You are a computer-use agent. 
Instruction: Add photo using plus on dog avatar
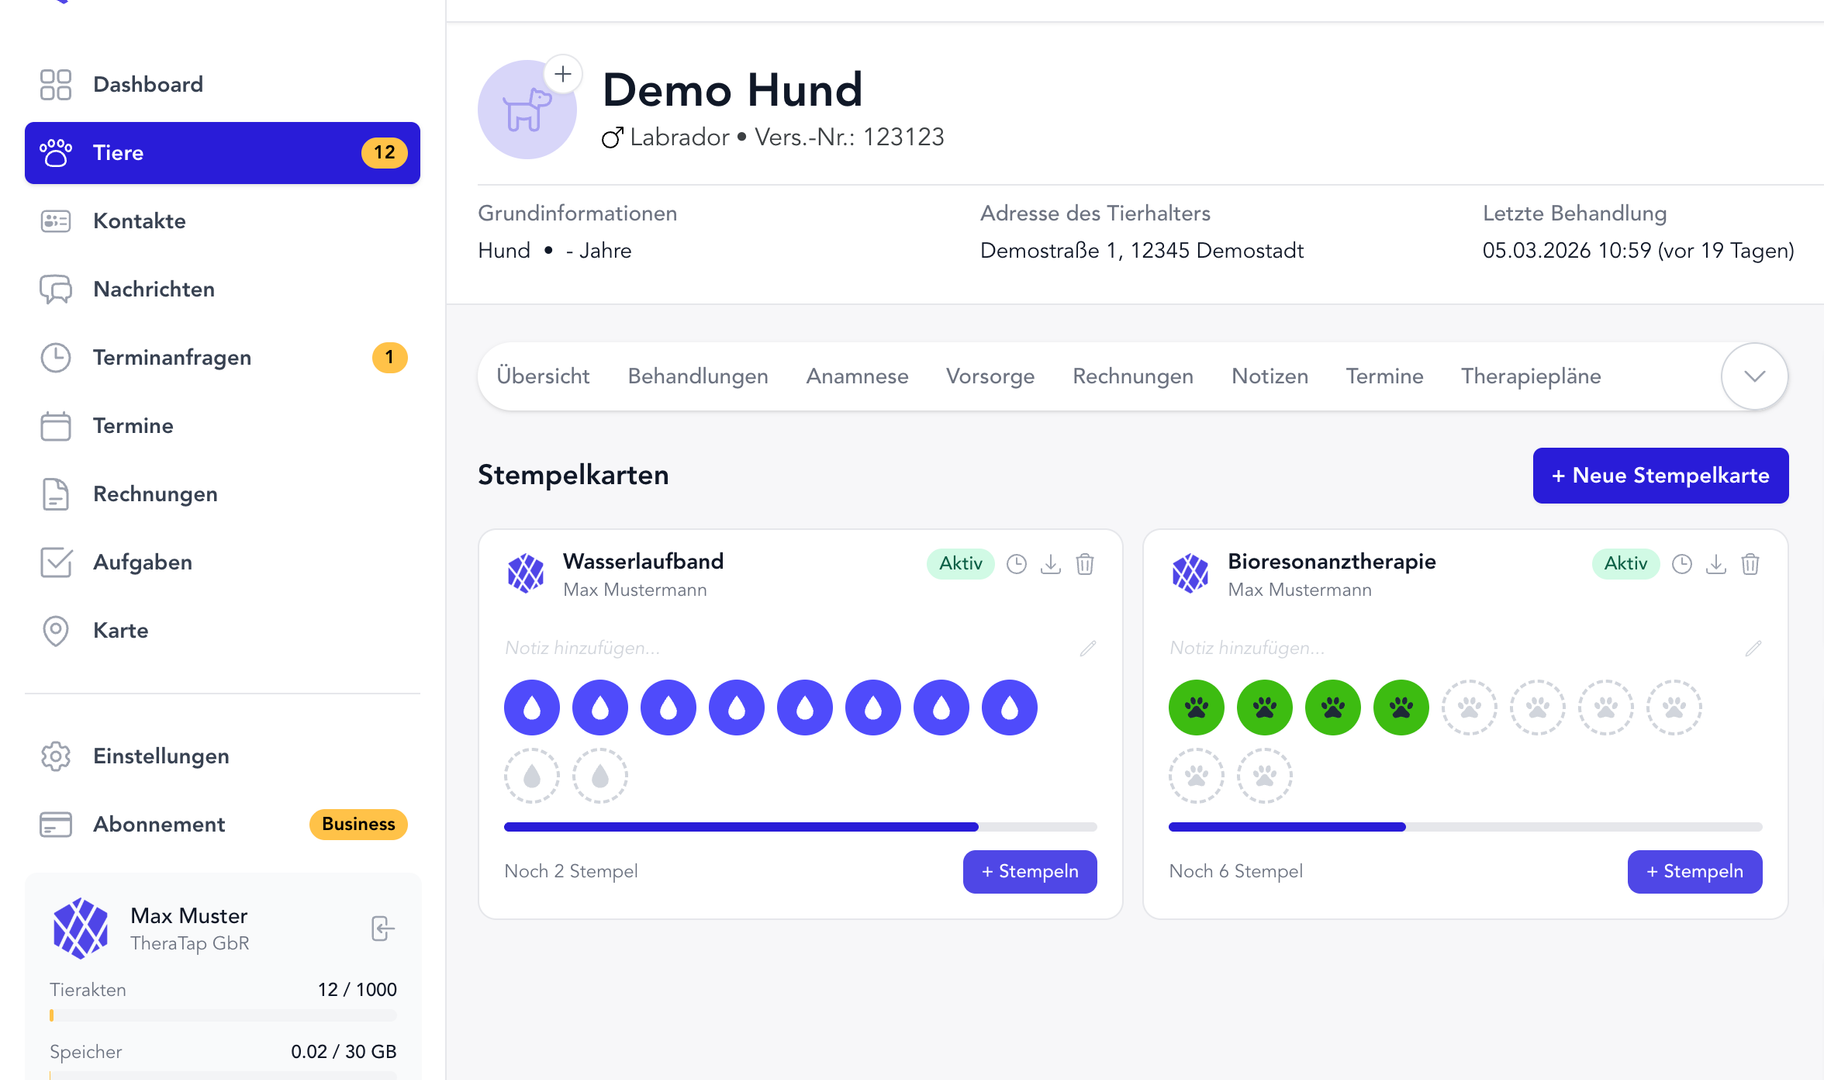tap(563, 75)
